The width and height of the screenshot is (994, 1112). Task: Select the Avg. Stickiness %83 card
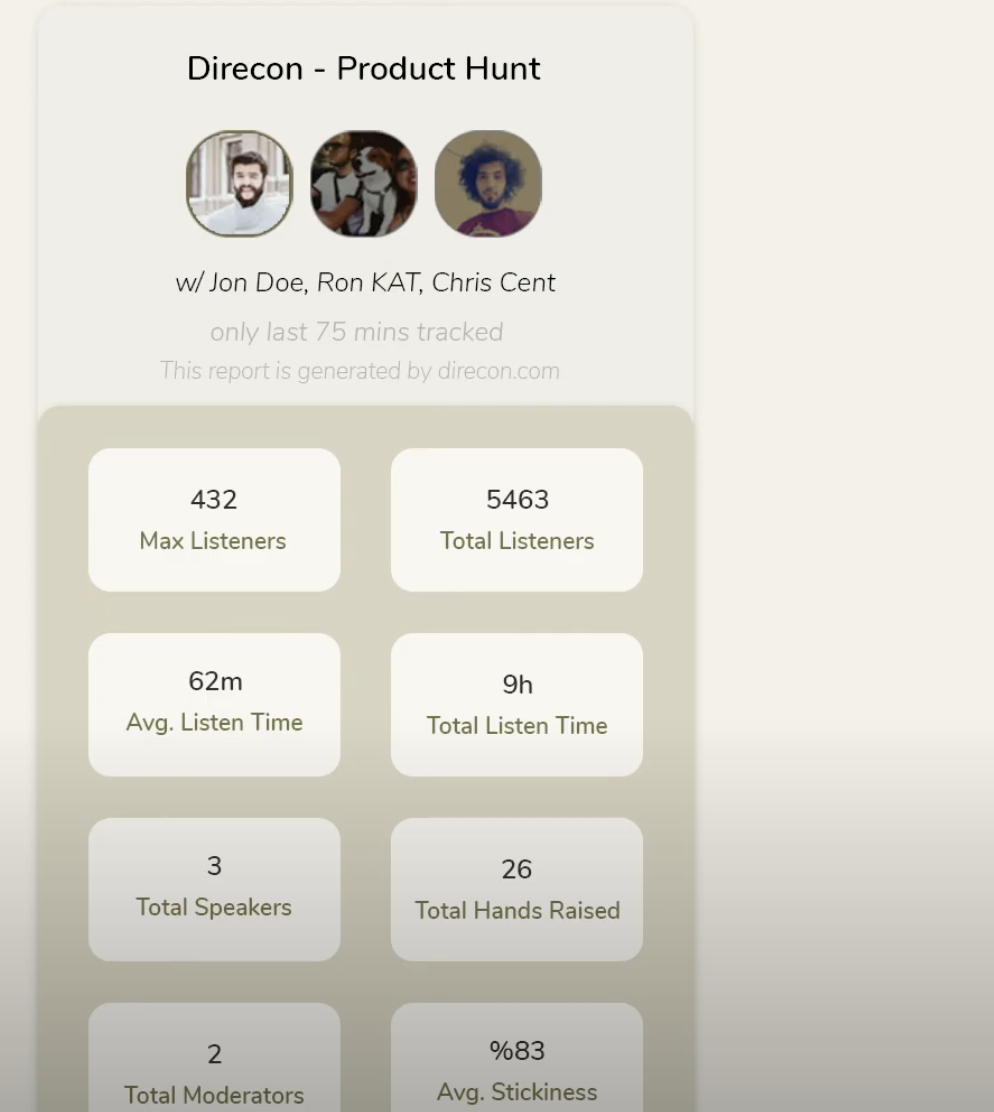tap(517, 1057)
